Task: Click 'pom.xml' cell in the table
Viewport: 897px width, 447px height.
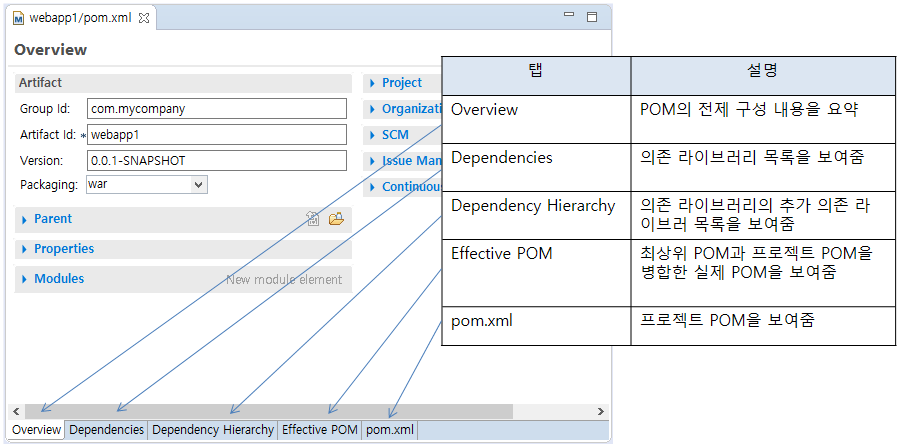Action: pyautogui.click(x=537, y=326)
